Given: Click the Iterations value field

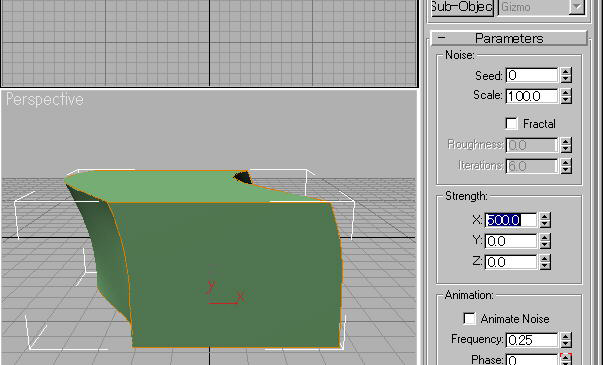Looking at the screenshot, I should click(x=531, y=166).
